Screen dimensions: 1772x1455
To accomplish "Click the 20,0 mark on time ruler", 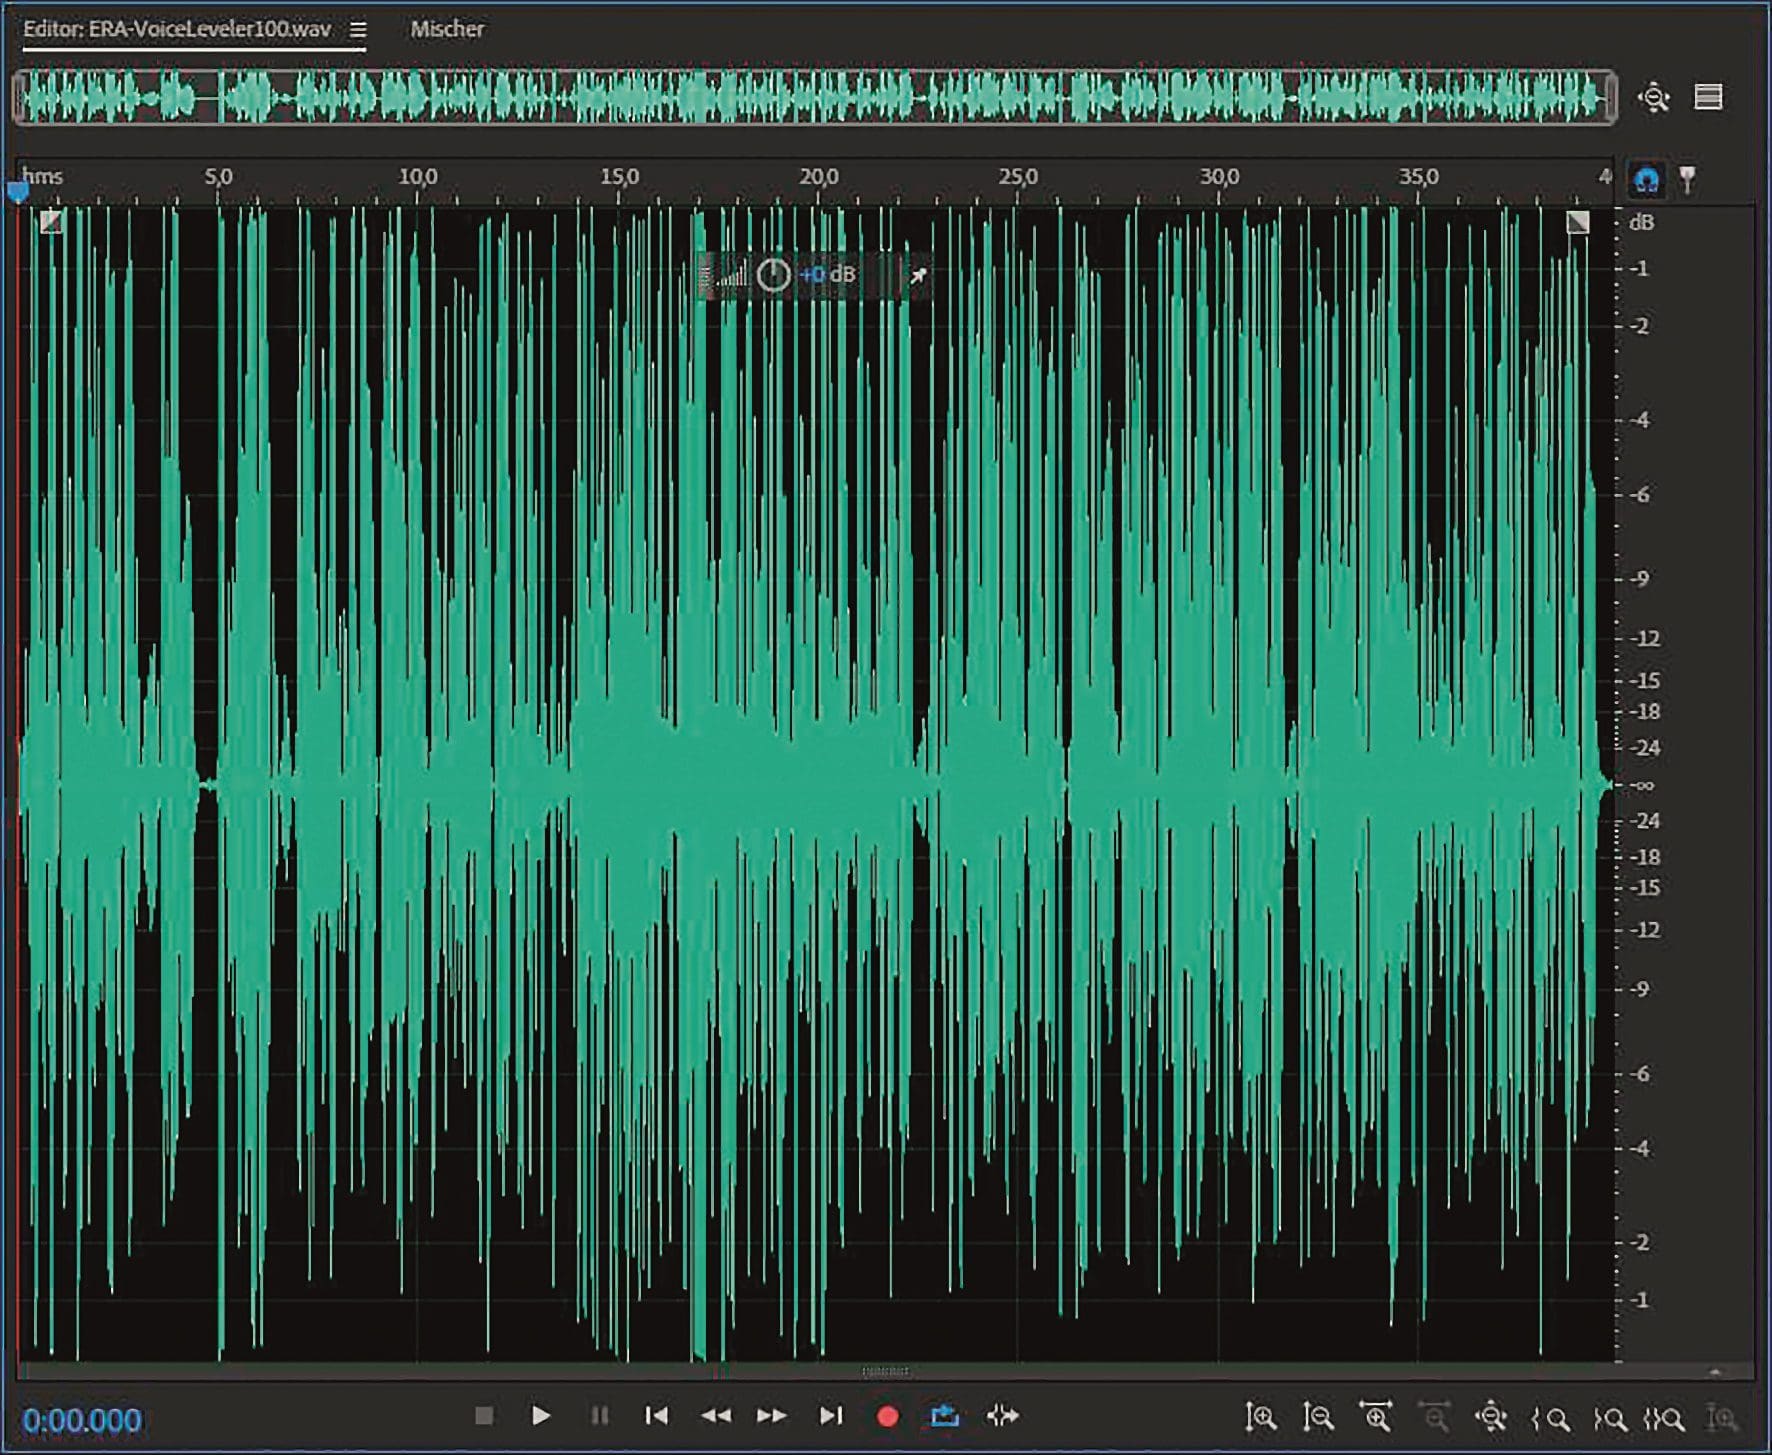I will pos(819,177).
